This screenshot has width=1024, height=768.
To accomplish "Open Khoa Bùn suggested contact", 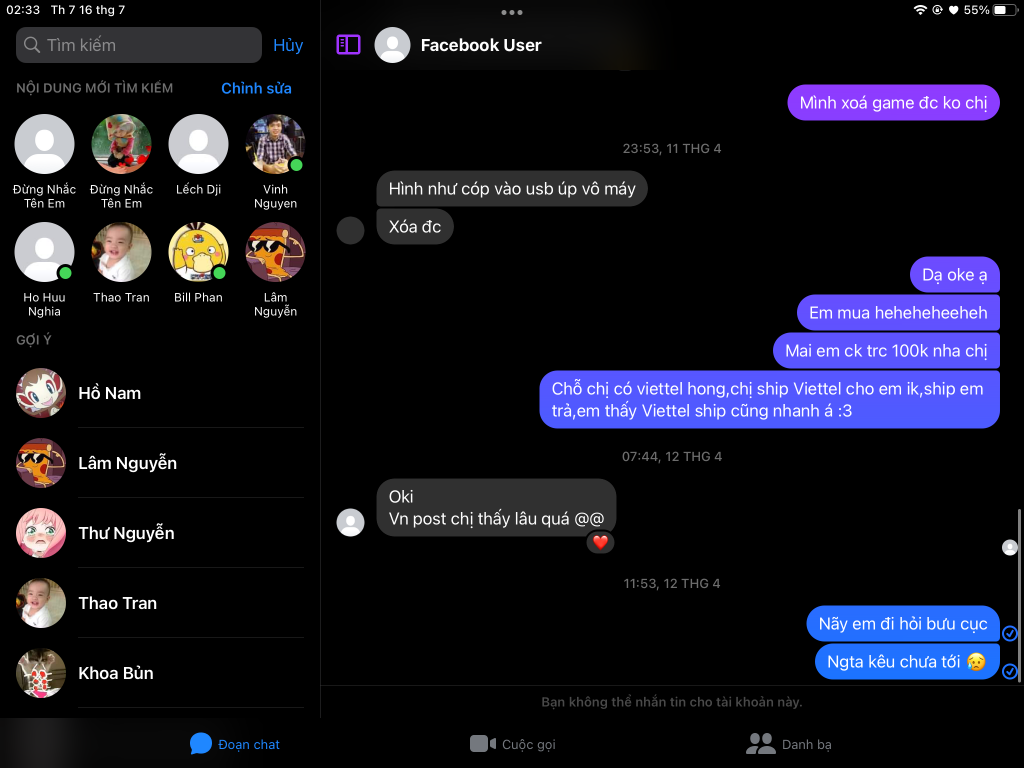I will pyautogui.click(x=160, y=673).
